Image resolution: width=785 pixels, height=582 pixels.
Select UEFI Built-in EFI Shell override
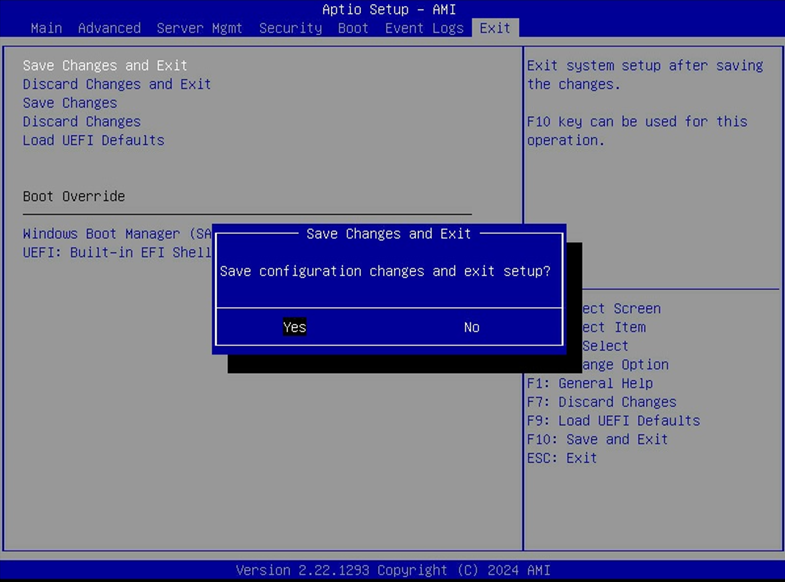click(x=117, y=252)
